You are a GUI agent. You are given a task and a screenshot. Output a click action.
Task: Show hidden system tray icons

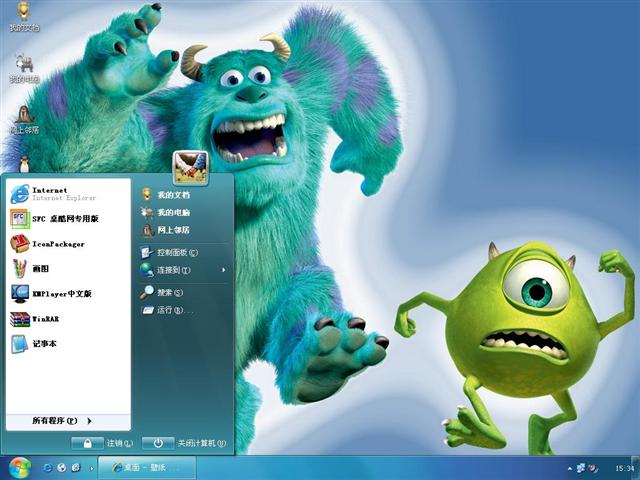click(569, 469)
